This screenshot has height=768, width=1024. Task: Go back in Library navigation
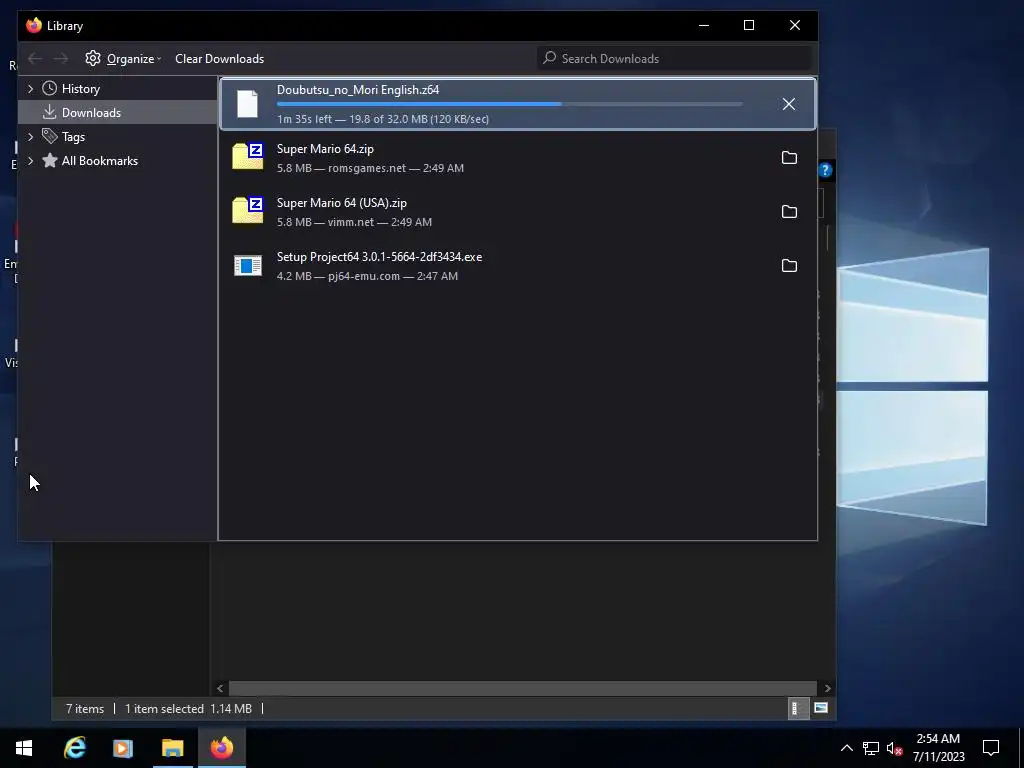tap(35, 59)
